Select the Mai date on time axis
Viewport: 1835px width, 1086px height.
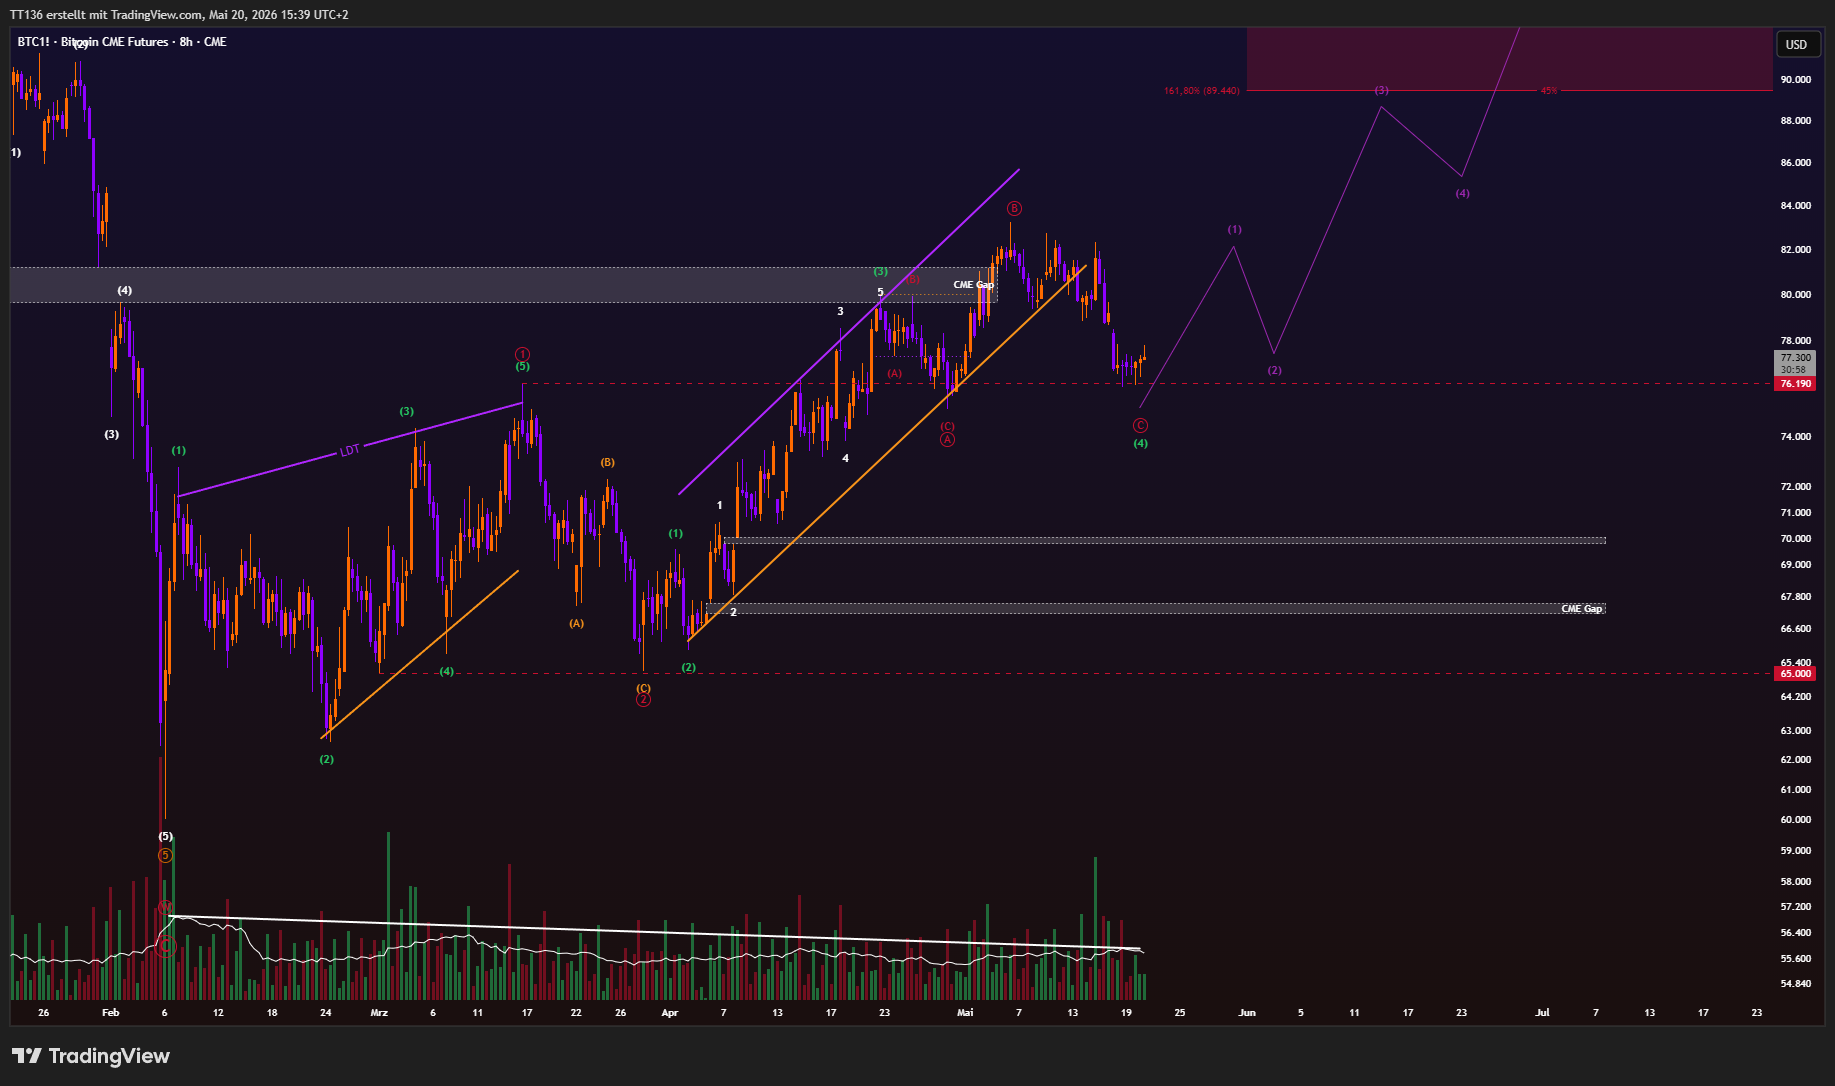tap(965, 1013)
